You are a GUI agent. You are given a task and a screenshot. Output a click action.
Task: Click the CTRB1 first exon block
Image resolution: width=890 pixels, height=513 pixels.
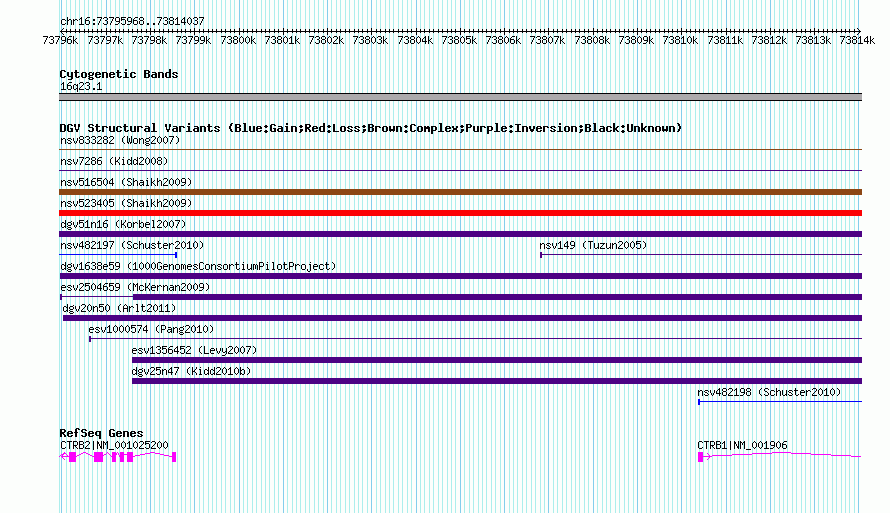click(x=701, y=457)
